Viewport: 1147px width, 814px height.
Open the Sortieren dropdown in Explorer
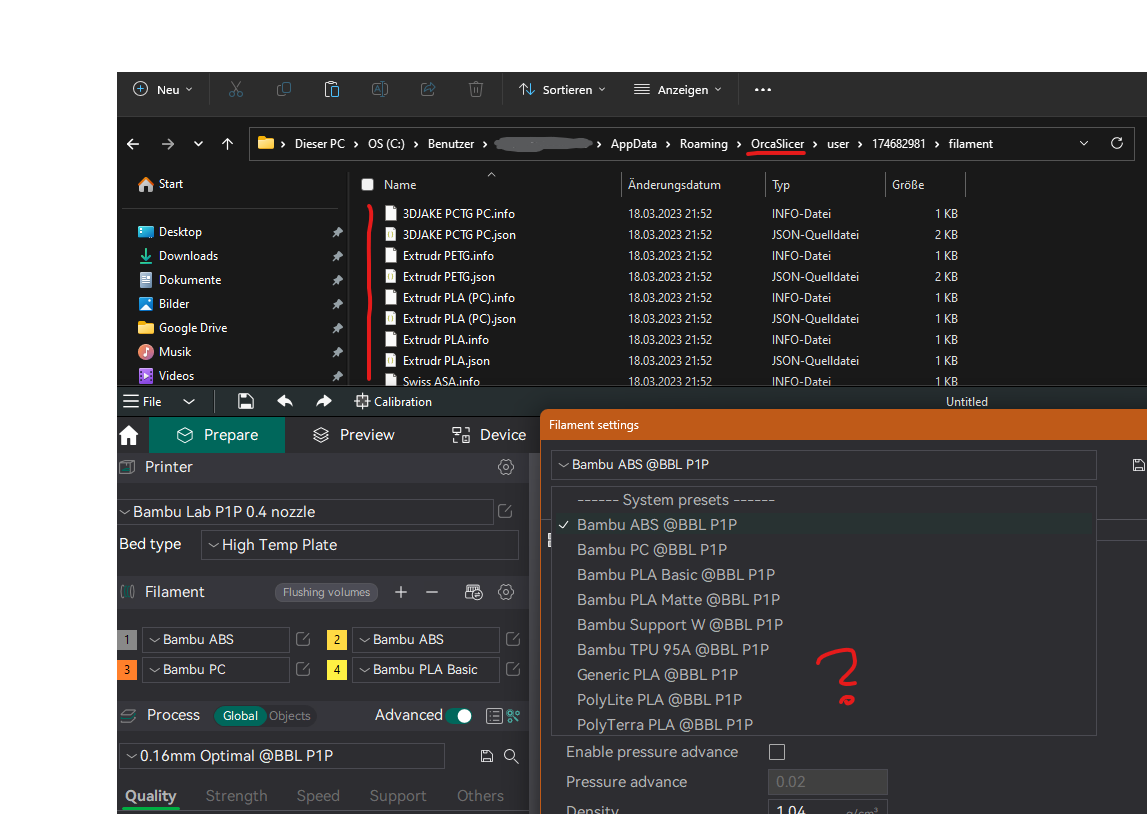coord(562,89)
